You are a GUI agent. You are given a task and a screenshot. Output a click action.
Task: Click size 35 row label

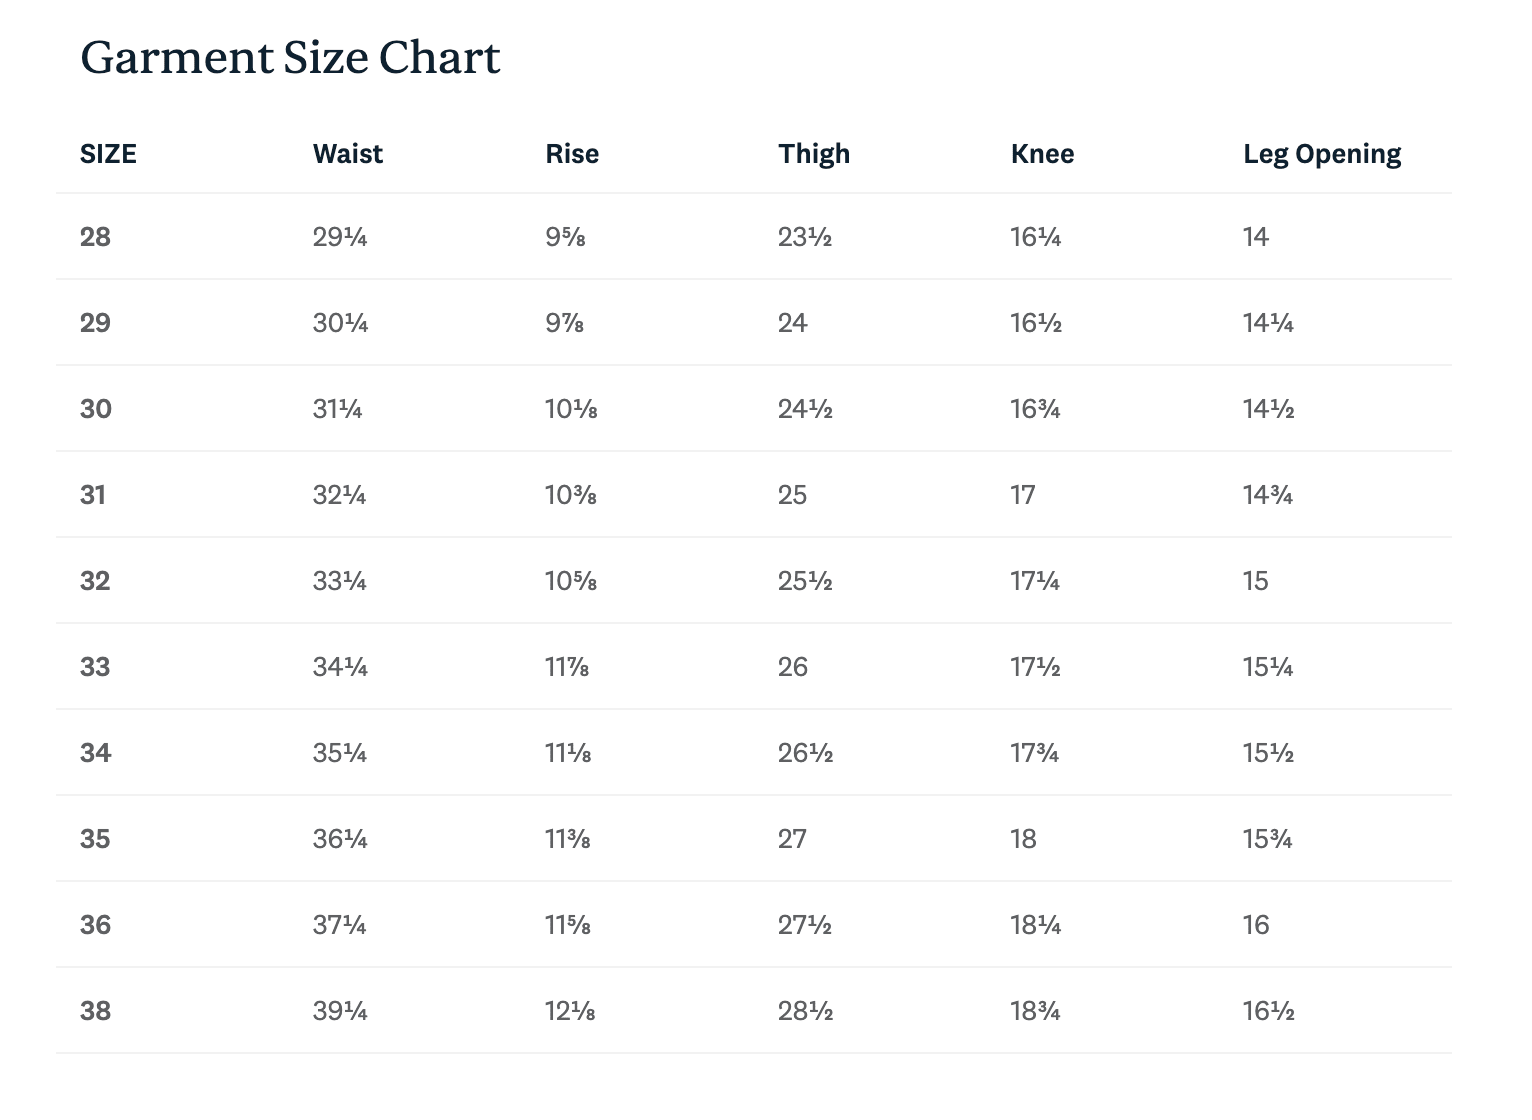pos(95,839)
